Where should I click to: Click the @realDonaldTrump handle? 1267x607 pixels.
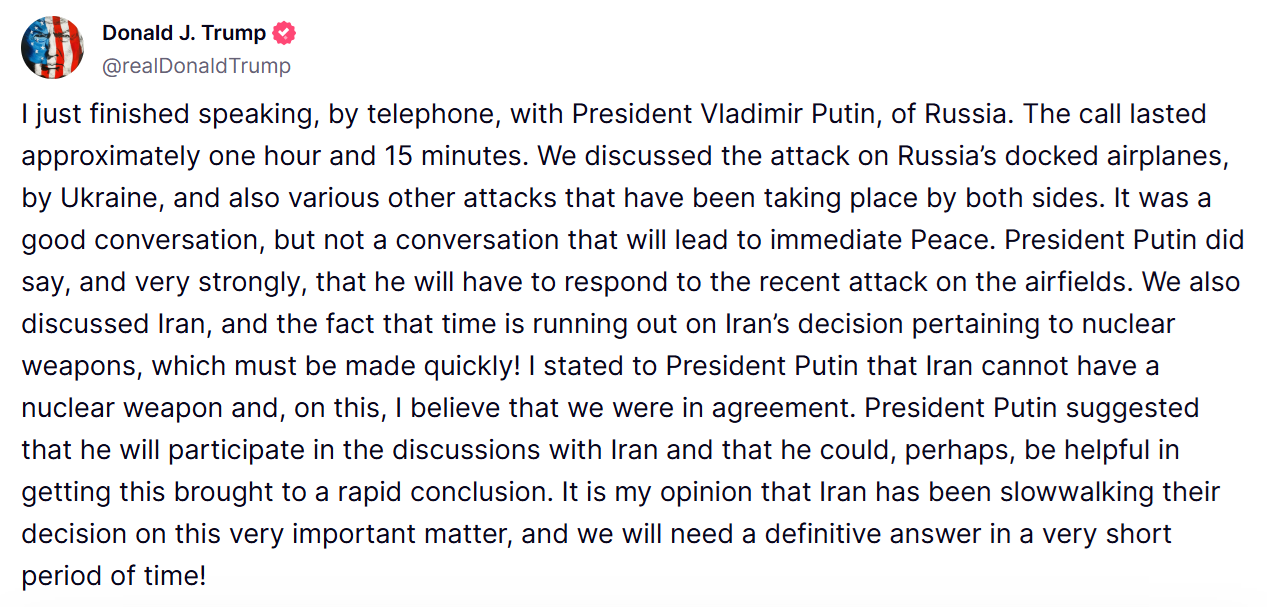(196, 66)
